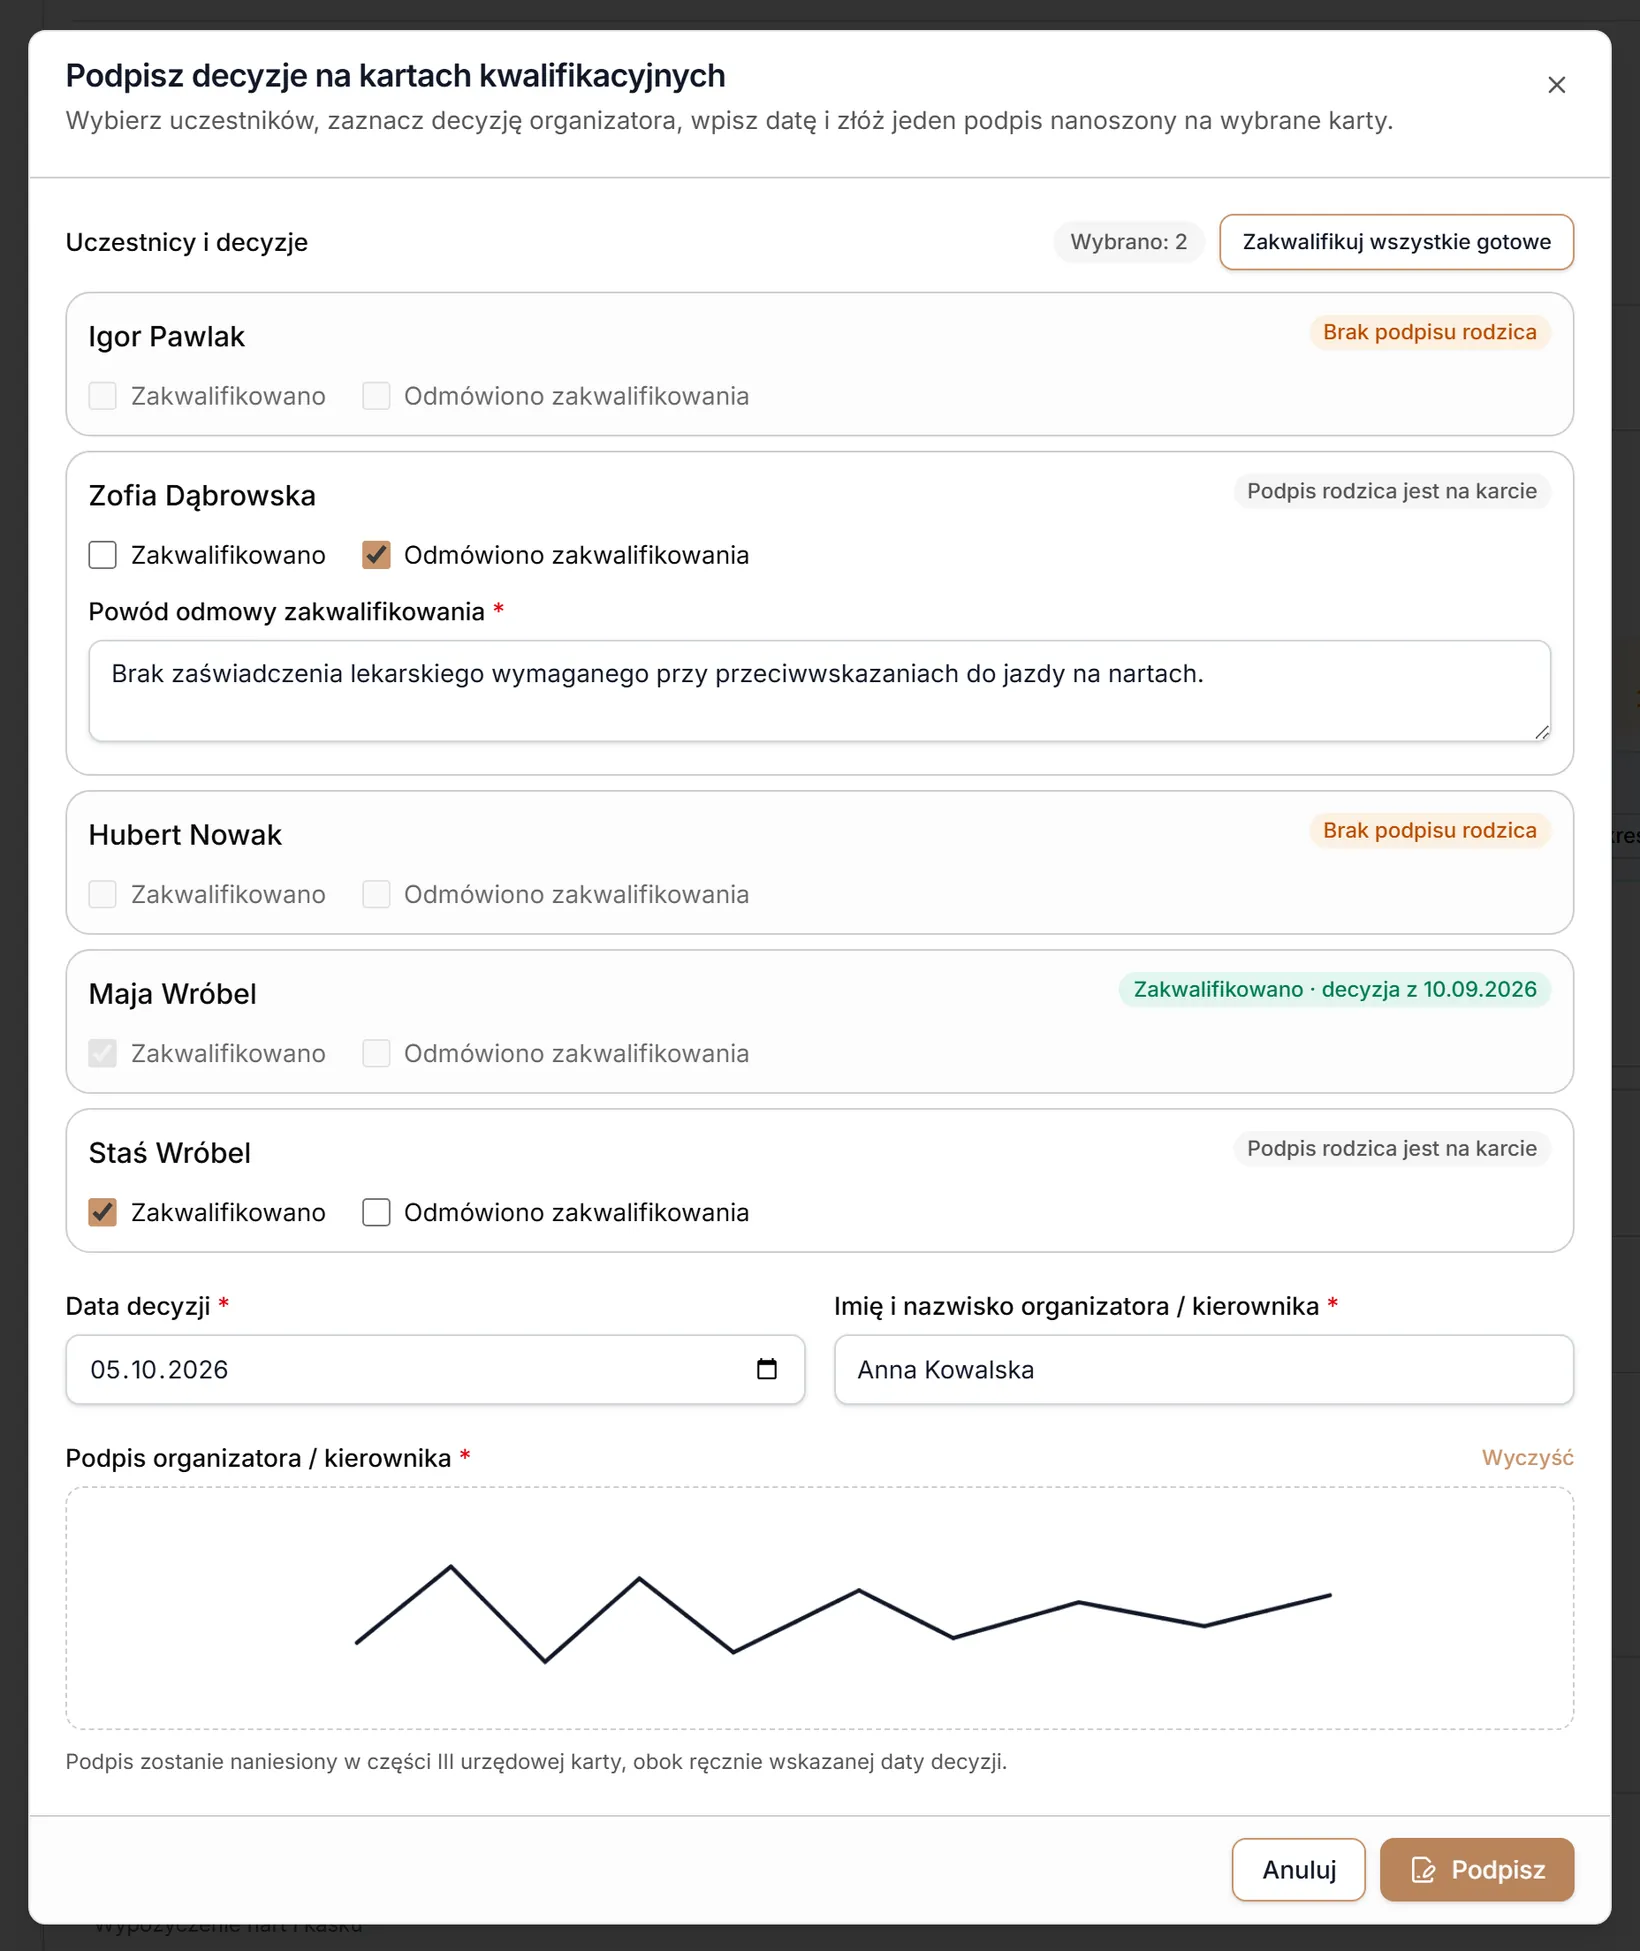1640x1951 pixels.
Task: Edit organizer name field Anna Kowalska
Action: click(1203, 1369)
